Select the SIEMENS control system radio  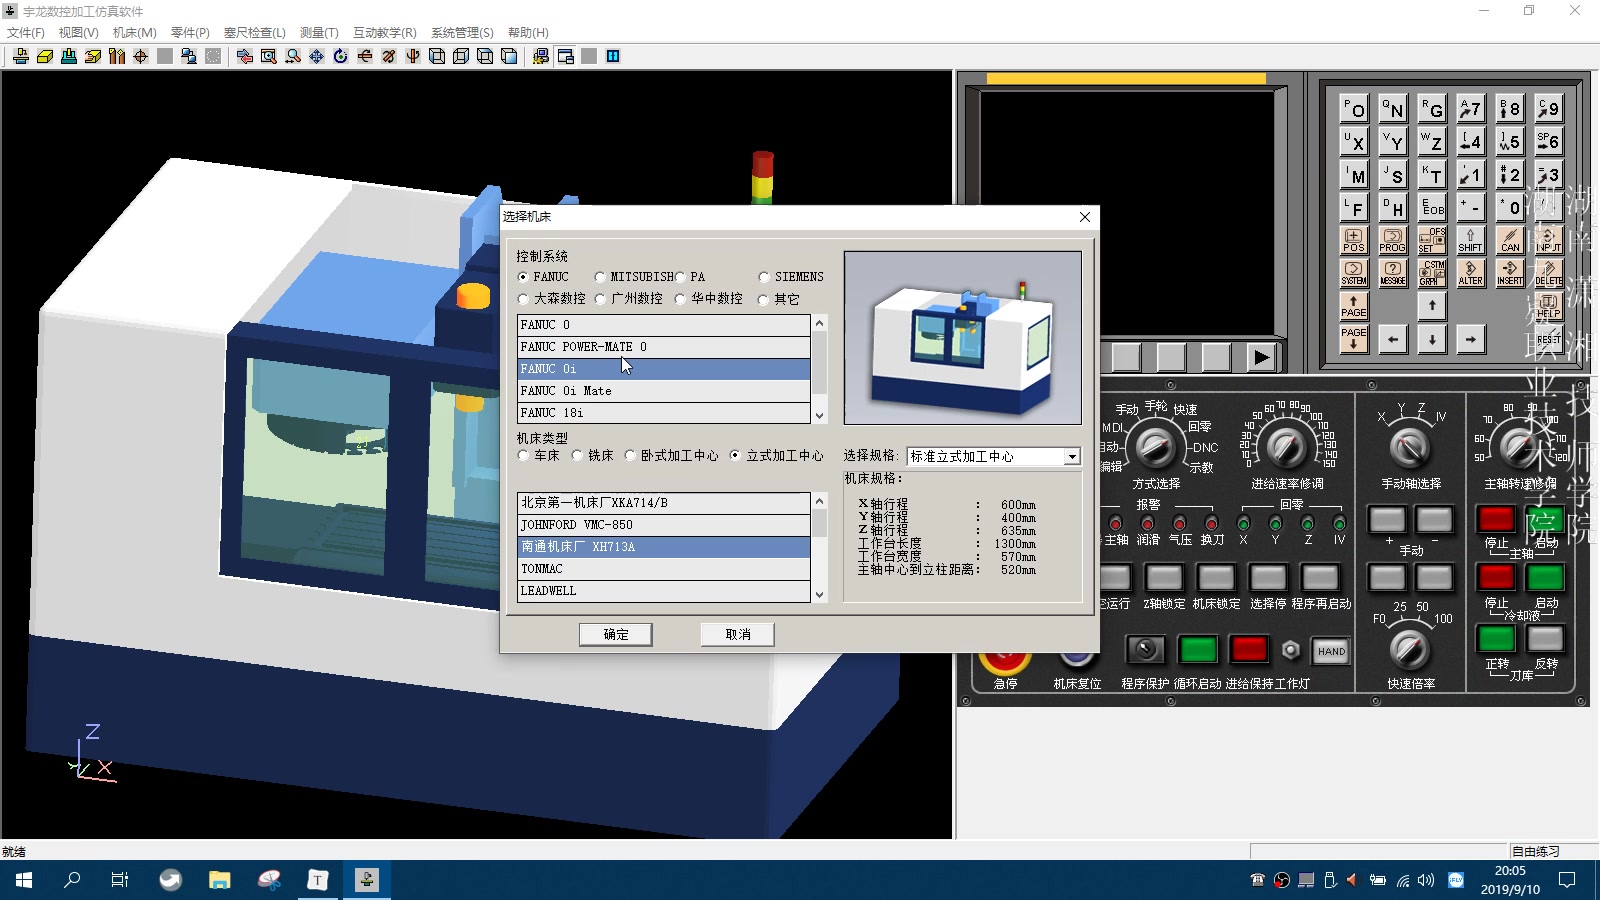point(764,277)
